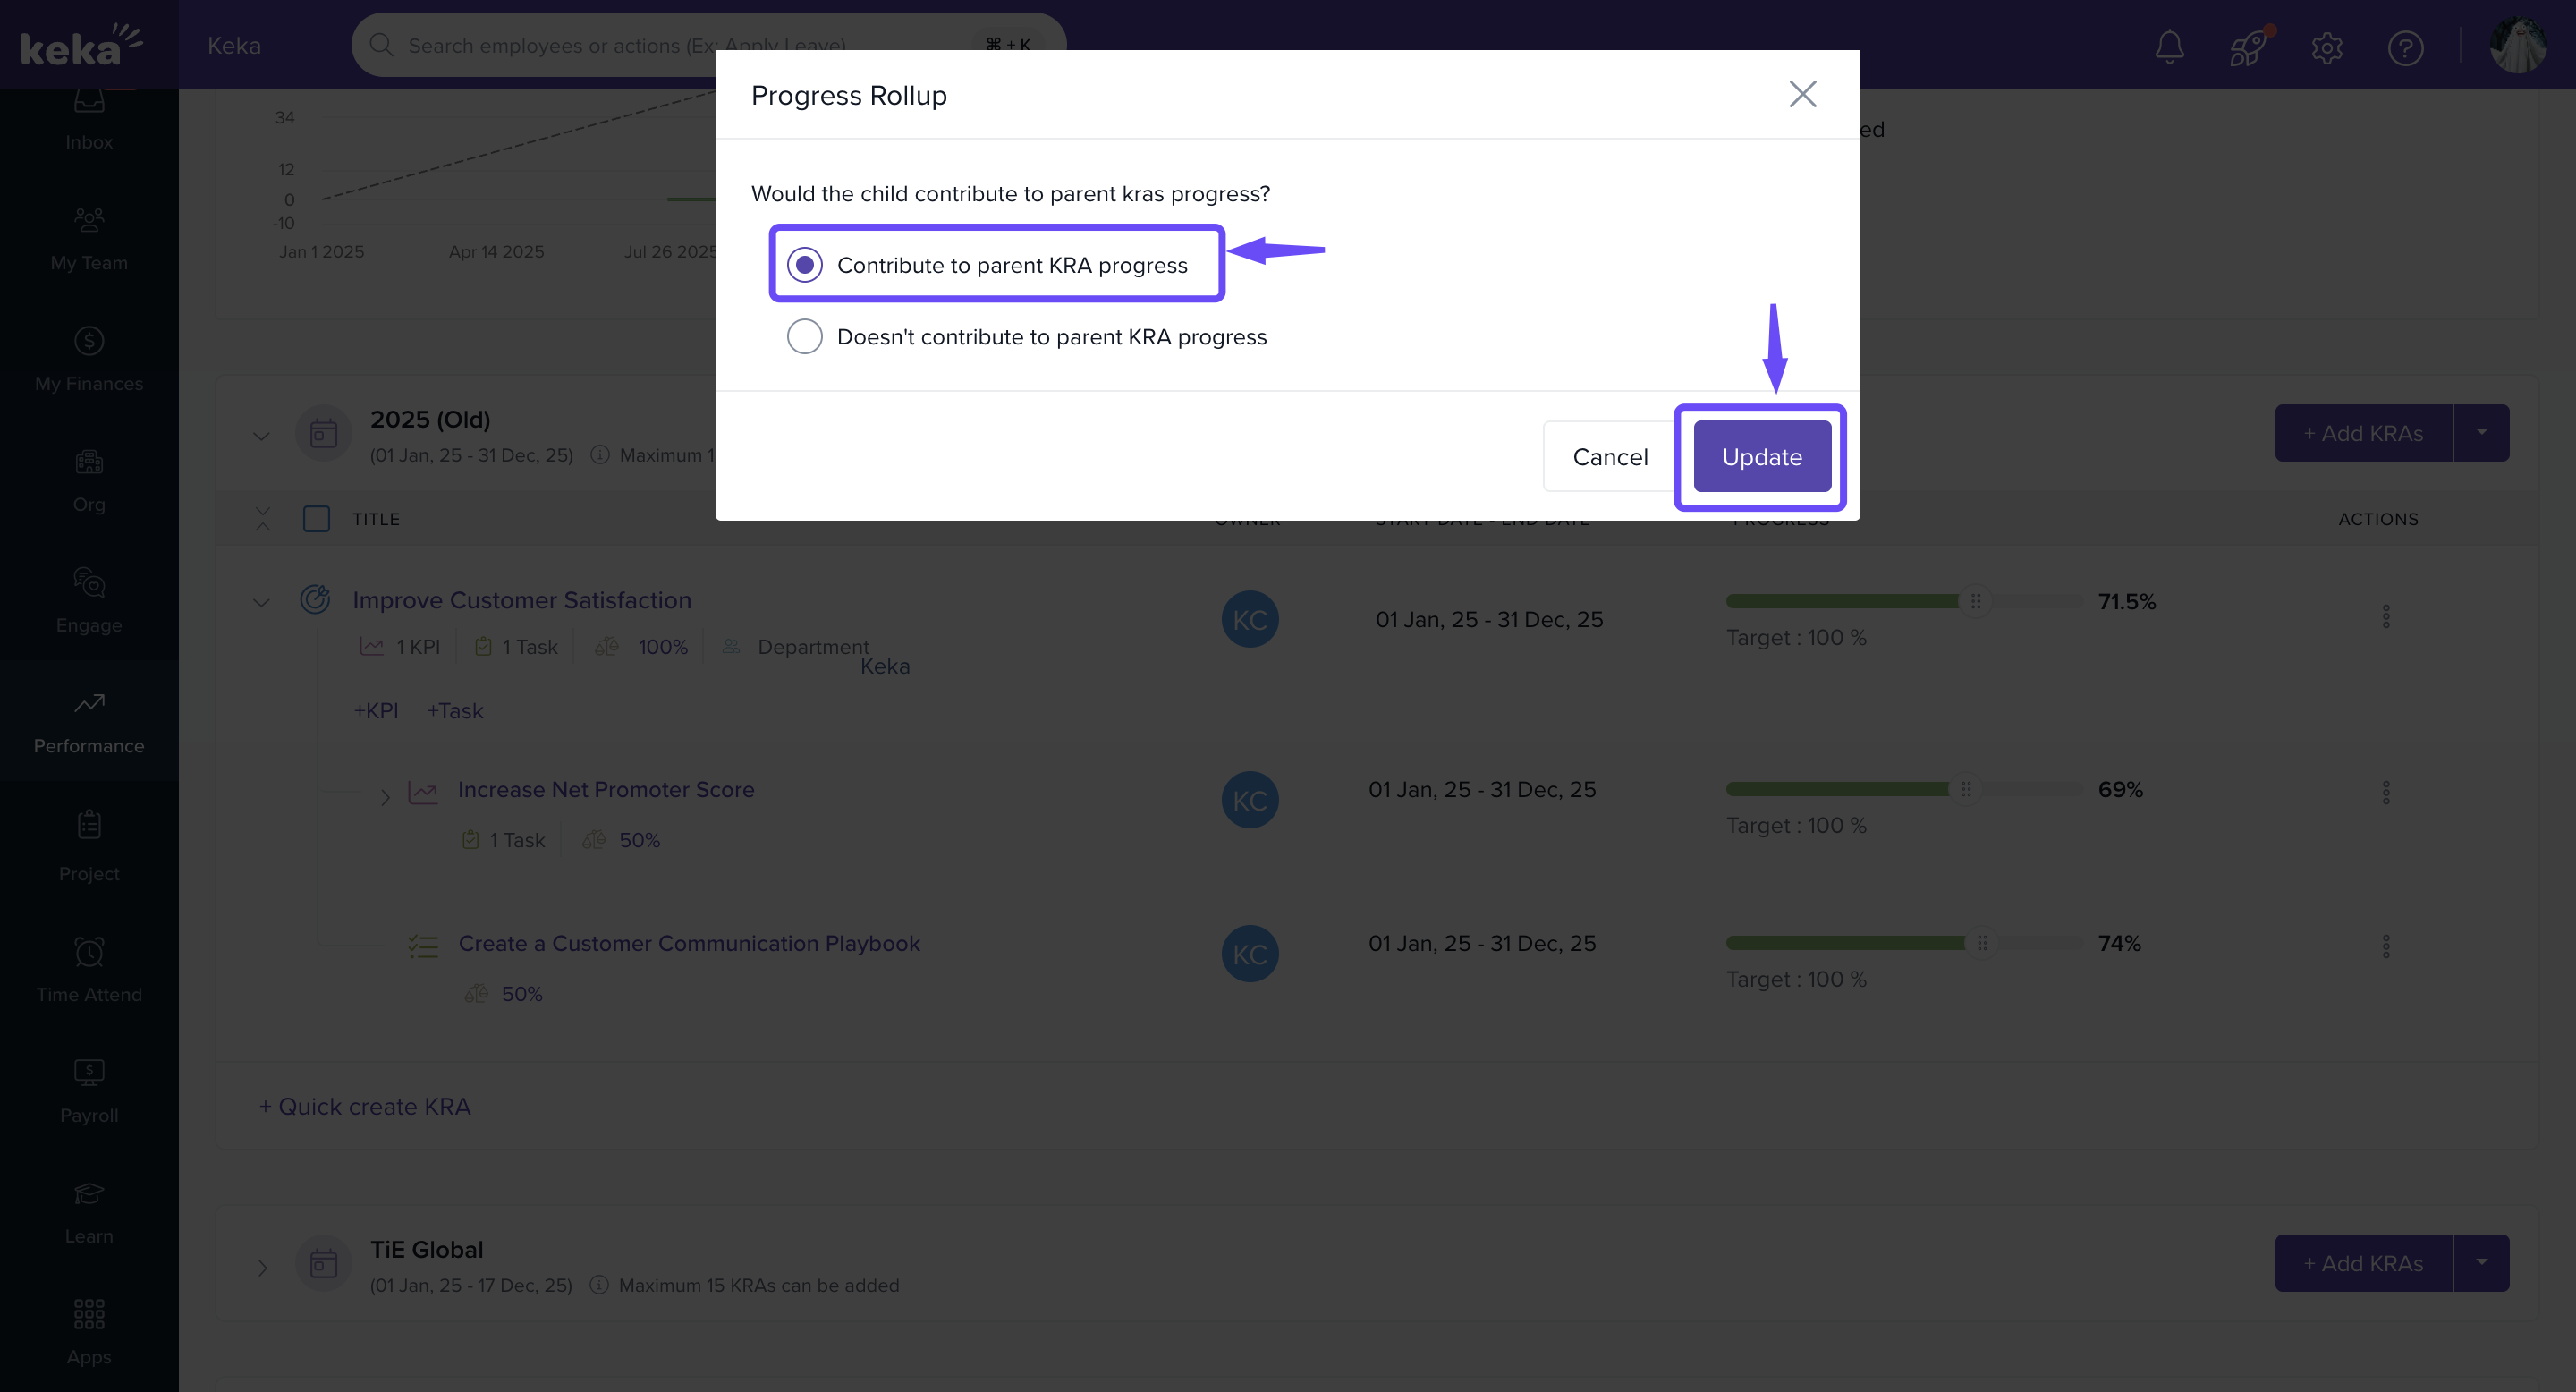Open Add KRAs dropdown arrow for 2025 (Old)
This screenshot has width=2576, height=1392.
point(2481,433)
